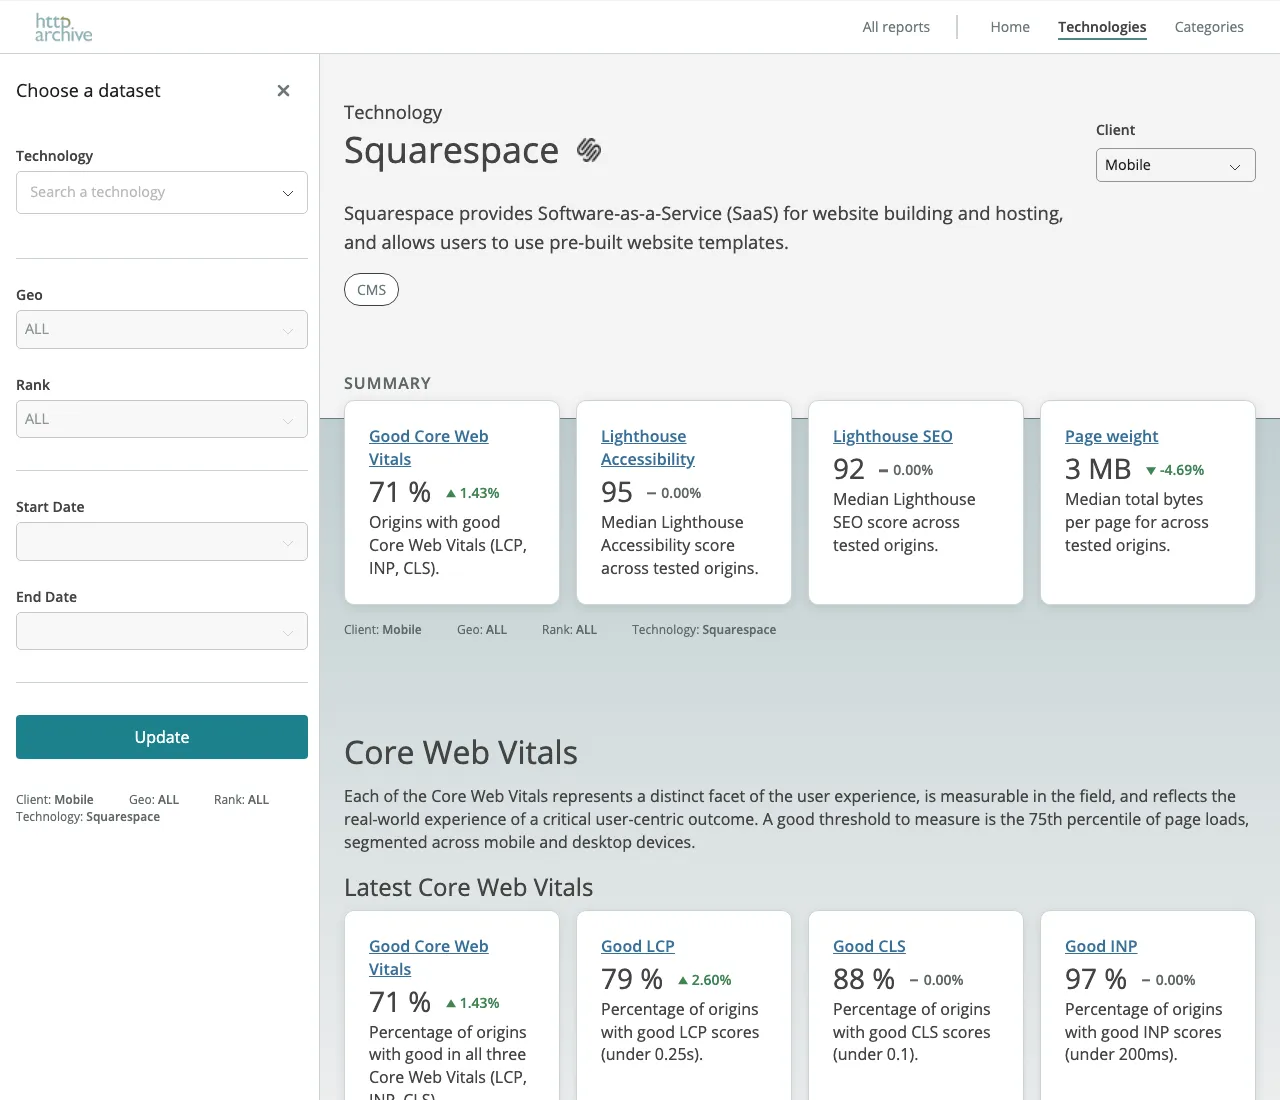1280x1100 pixels.
Task: Open Good Core Web Vitals summary link
Action: click(x=429, y=448)
